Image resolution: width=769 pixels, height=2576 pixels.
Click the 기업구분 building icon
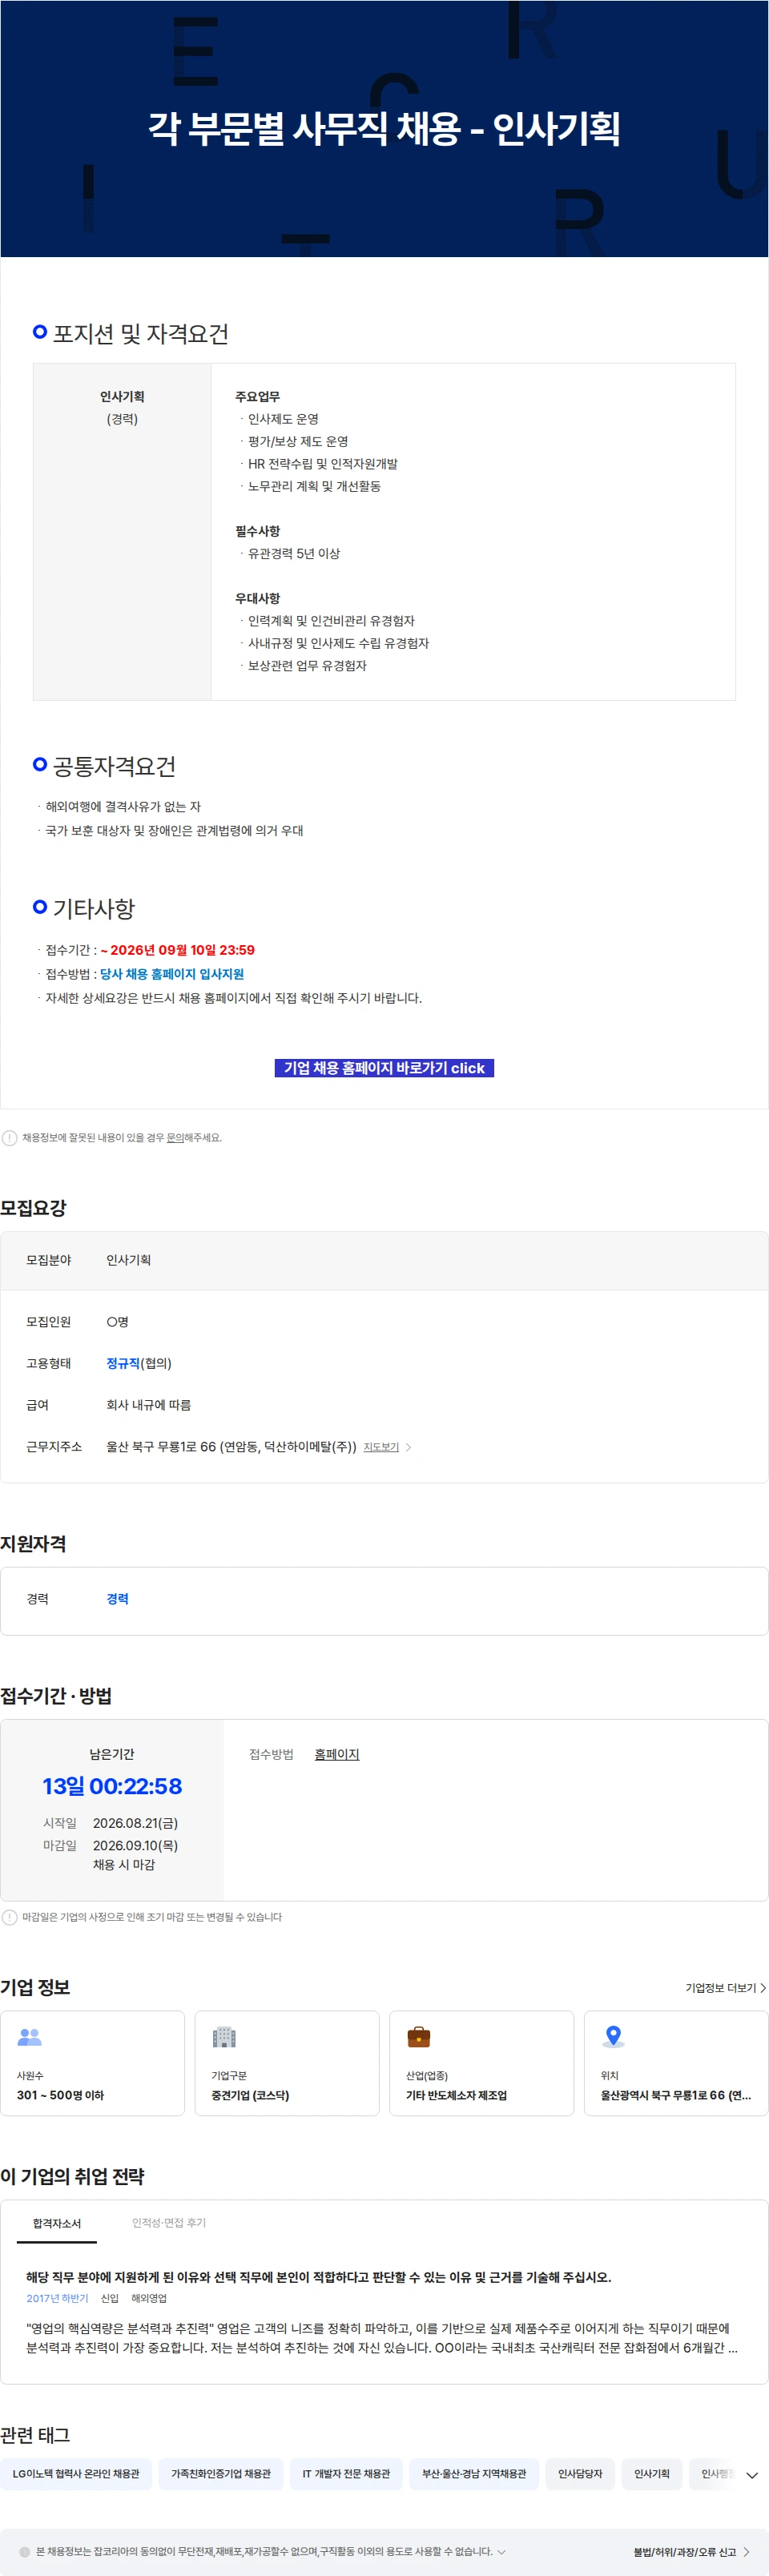tap(224, 2036)
